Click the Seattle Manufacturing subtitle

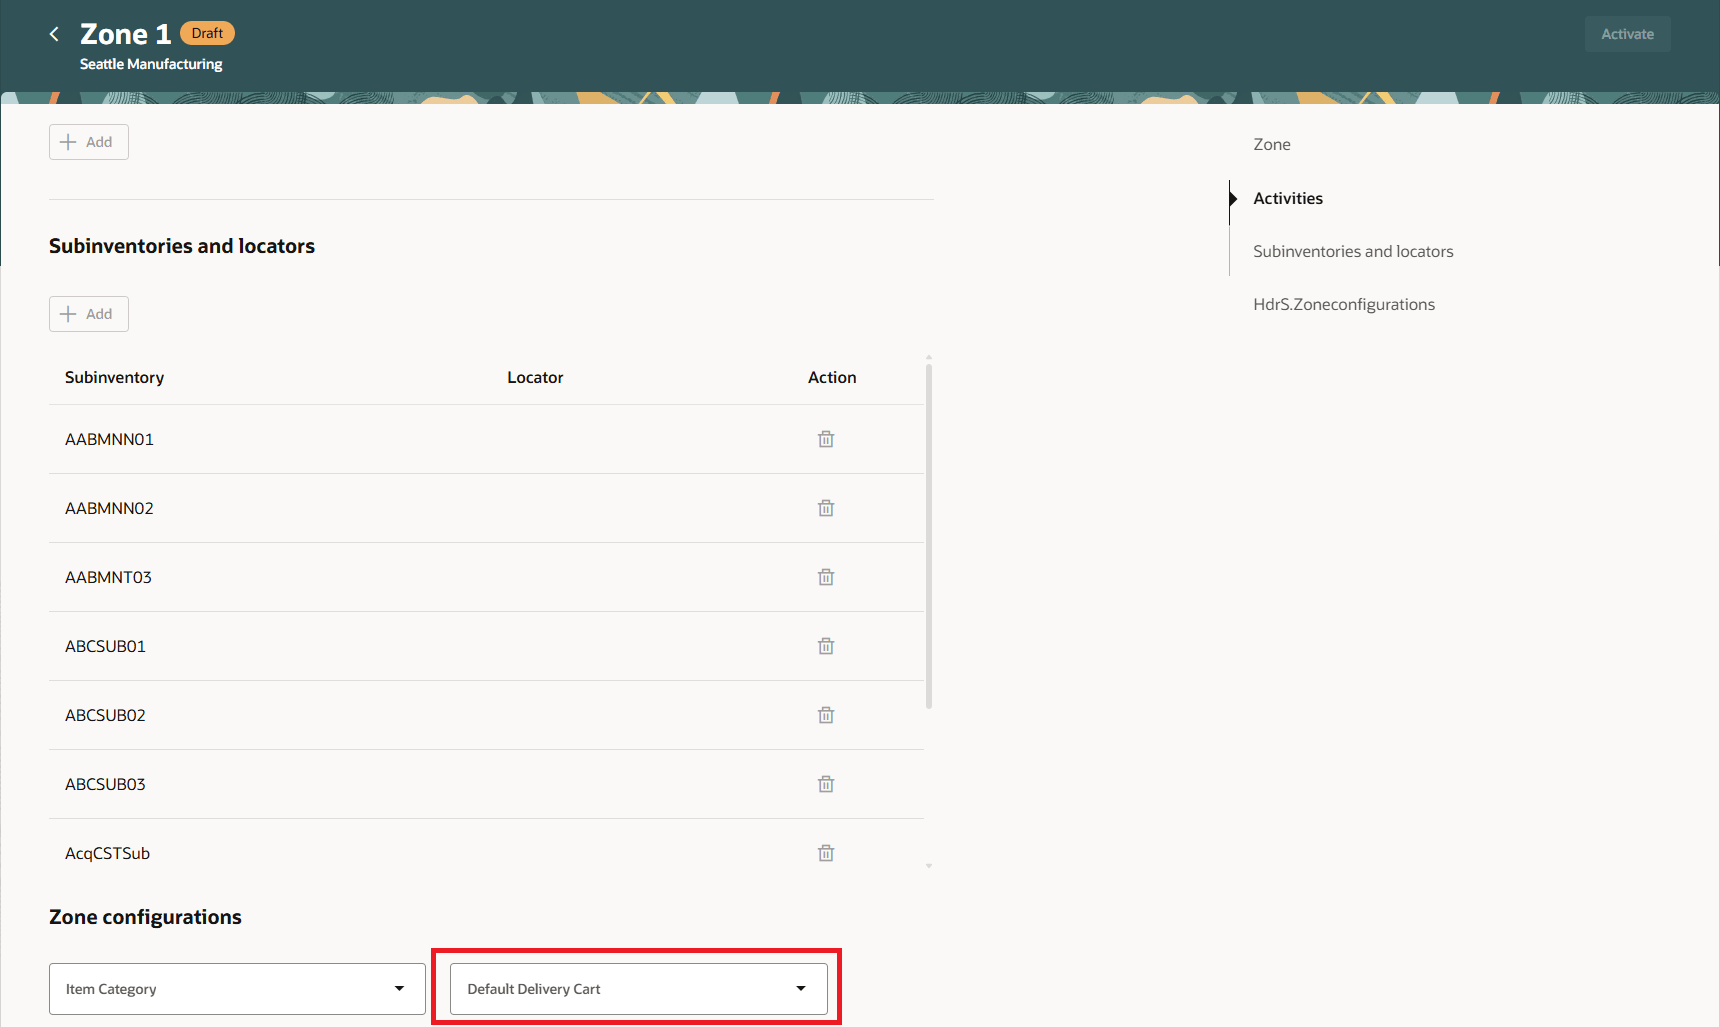coord(151,64)
